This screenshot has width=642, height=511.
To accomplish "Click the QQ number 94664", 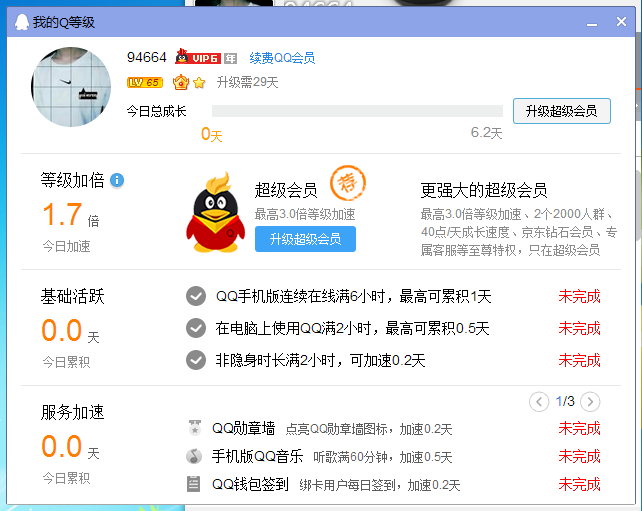I will pos(147,57).
